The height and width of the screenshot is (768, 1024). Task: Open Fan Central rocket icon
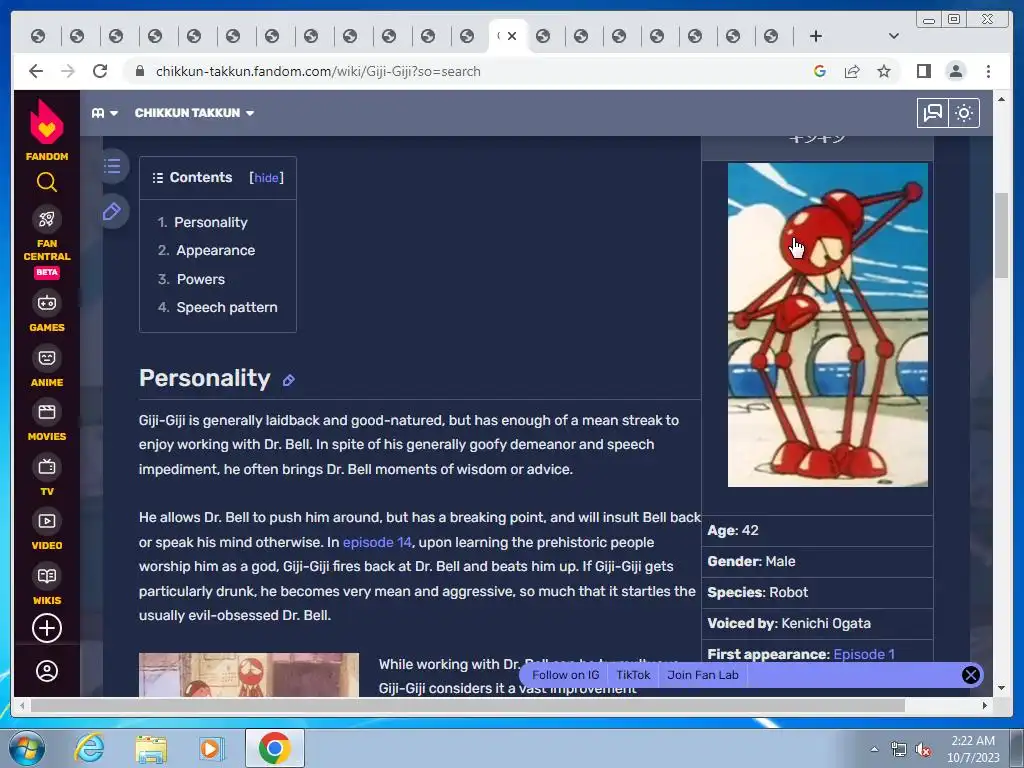pyautogui.click(x=46, y=219)
